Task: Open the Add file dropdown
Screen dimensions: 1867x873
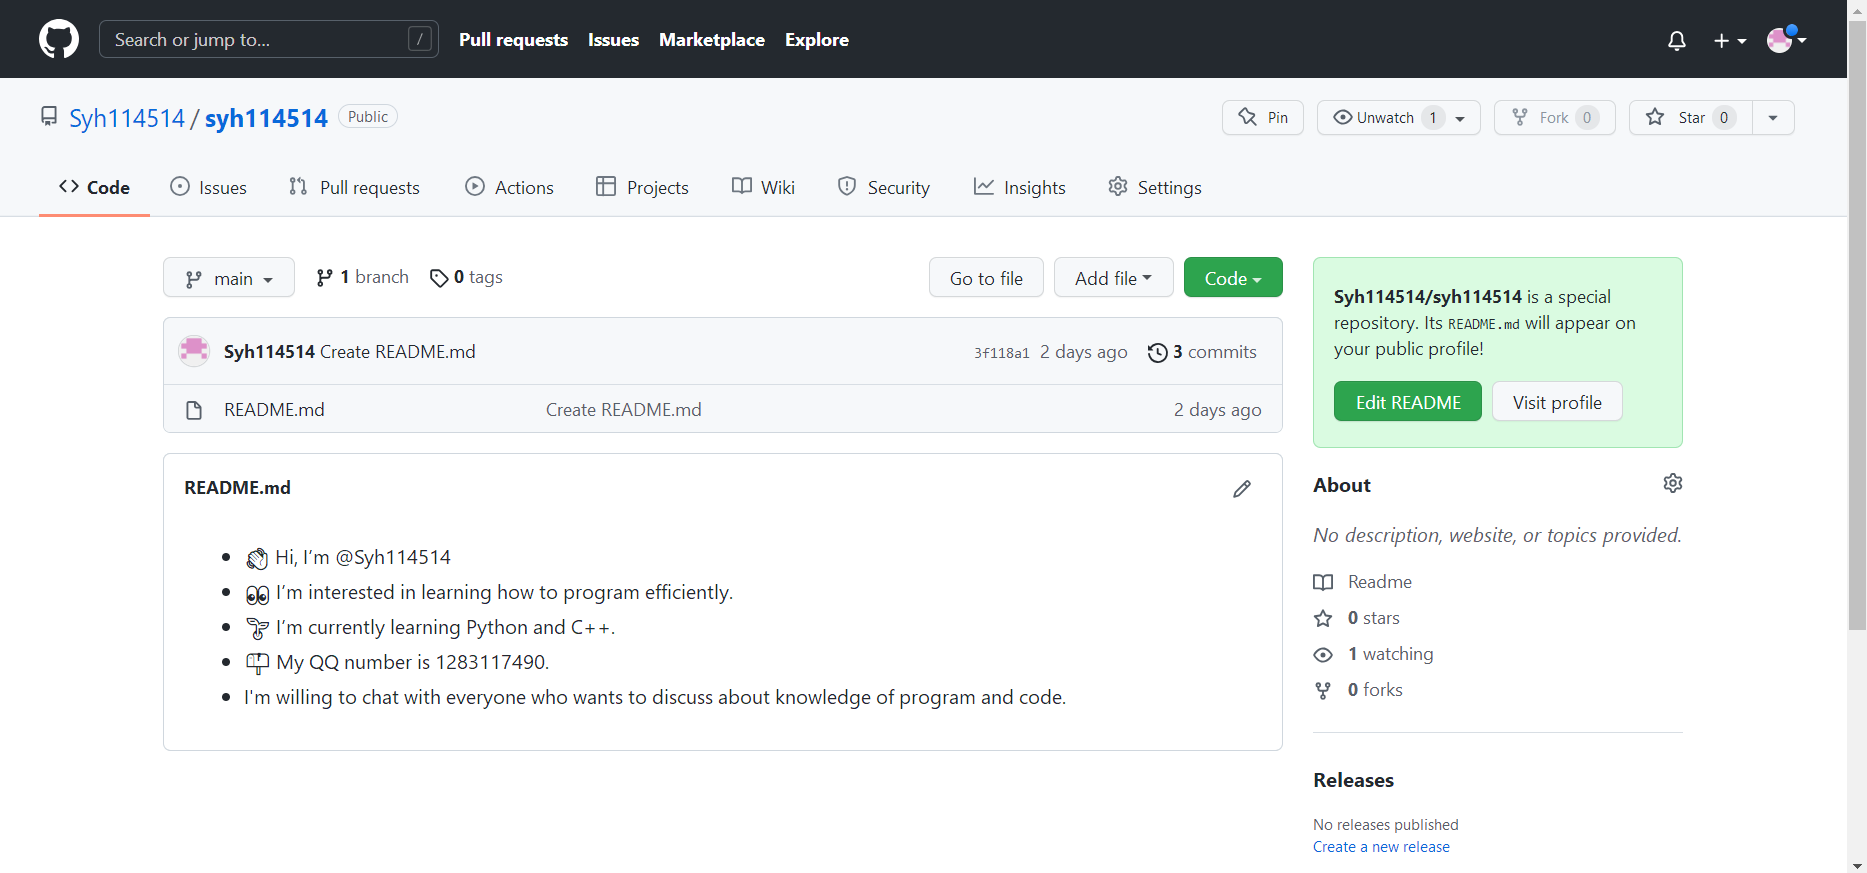Action: tap(1113, 278)
